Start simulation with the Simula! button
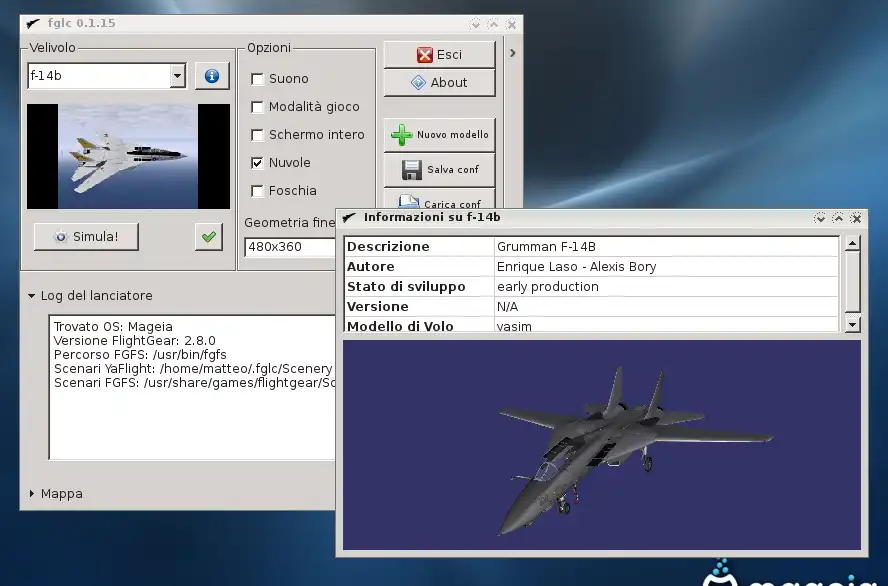Viewport: 888px width, 586px height. pos(86,237)
